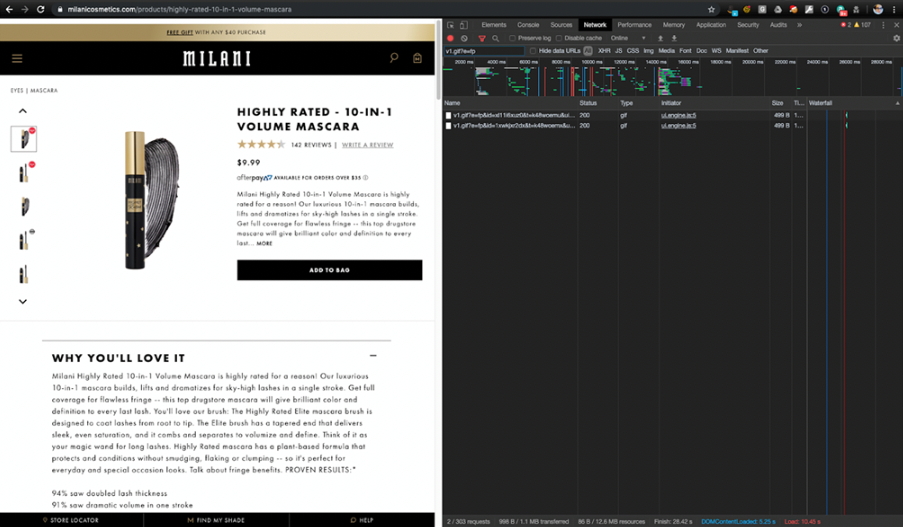The image size is (903, 527).
Task: Show more DevTools tabs with chevrons
Action: point(799,25)
